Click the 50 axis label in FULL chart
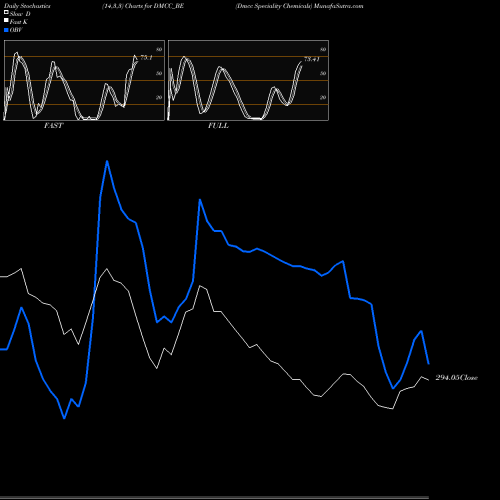This screenshot has height=500, width=500. tap(323, 73)
